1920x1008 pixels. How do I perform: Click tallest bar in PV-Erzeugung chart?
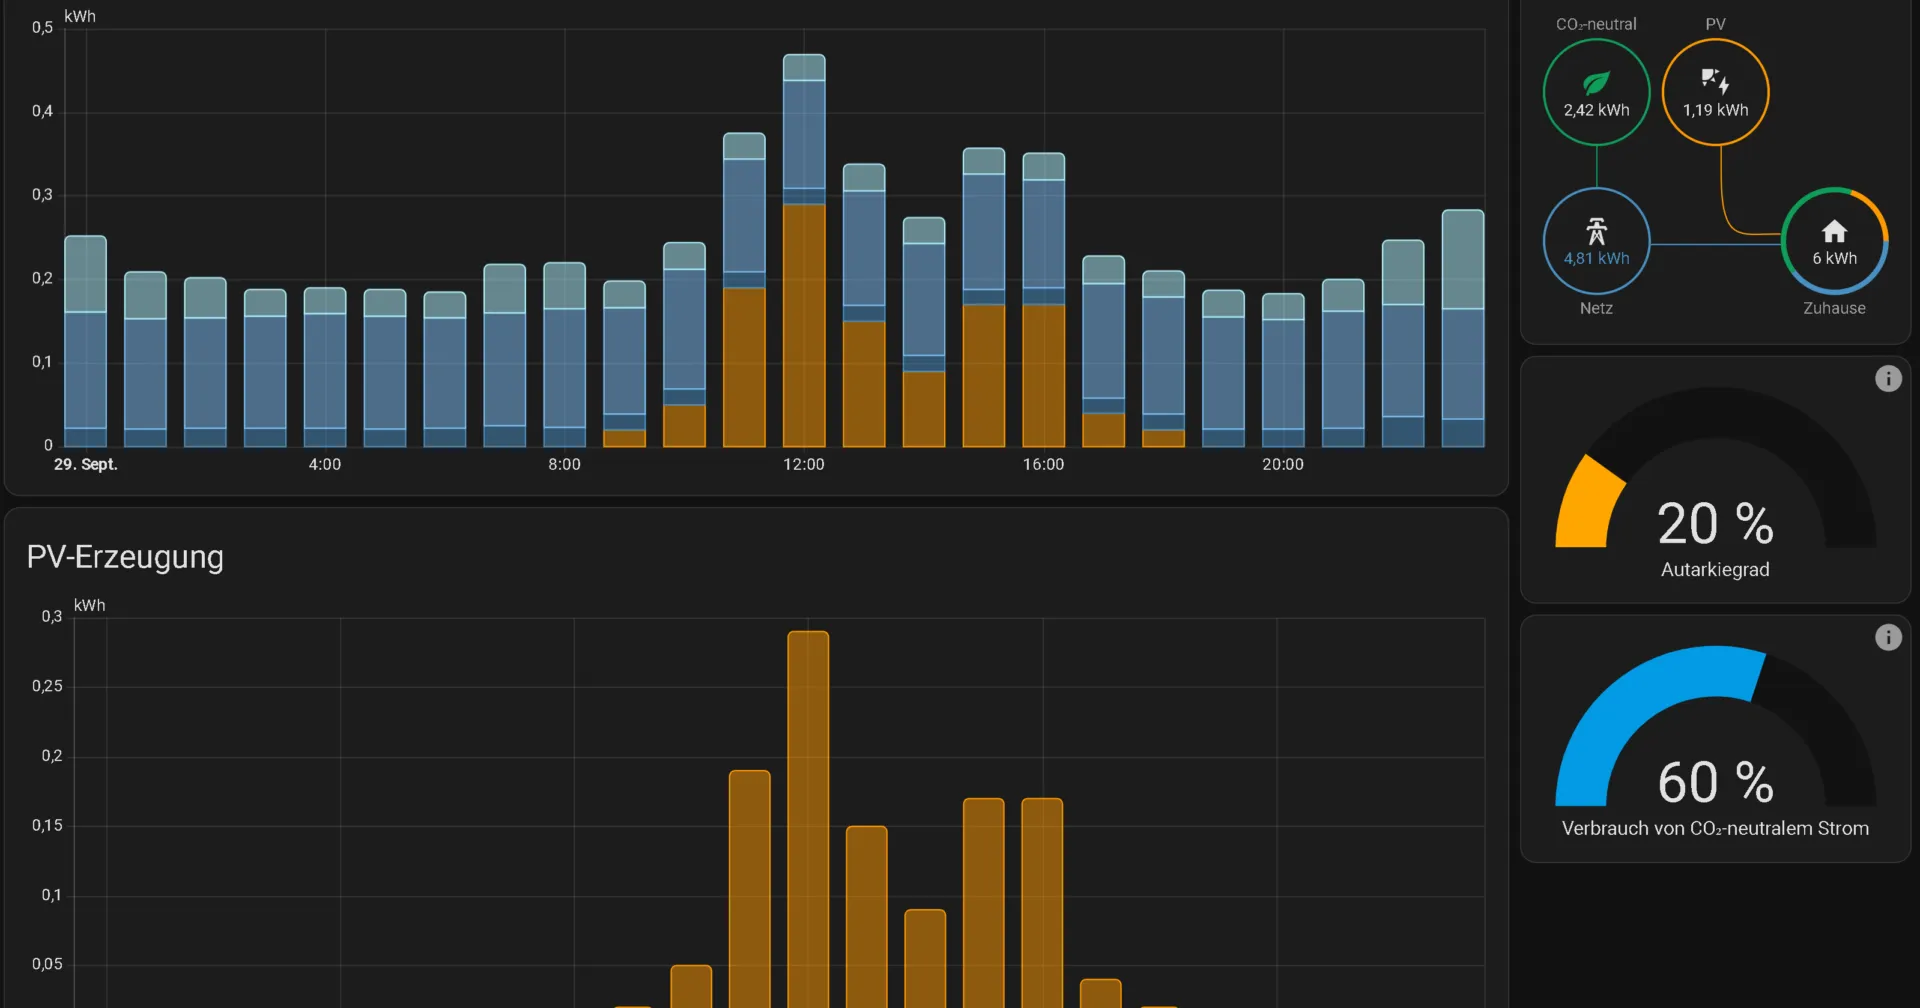(808, 819)
